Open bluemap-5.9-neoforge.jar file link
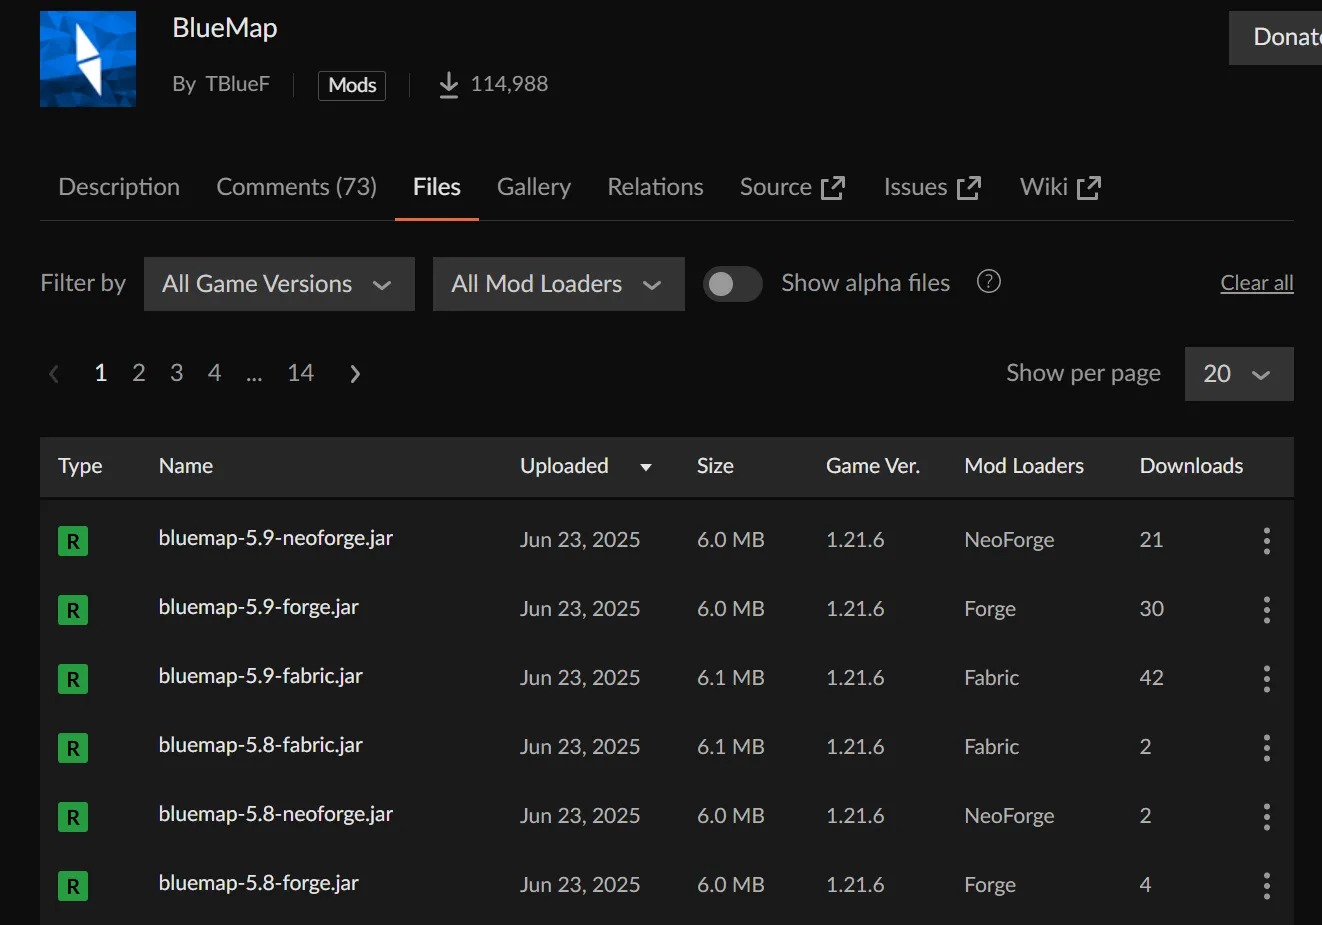 [x=276, y=538]
